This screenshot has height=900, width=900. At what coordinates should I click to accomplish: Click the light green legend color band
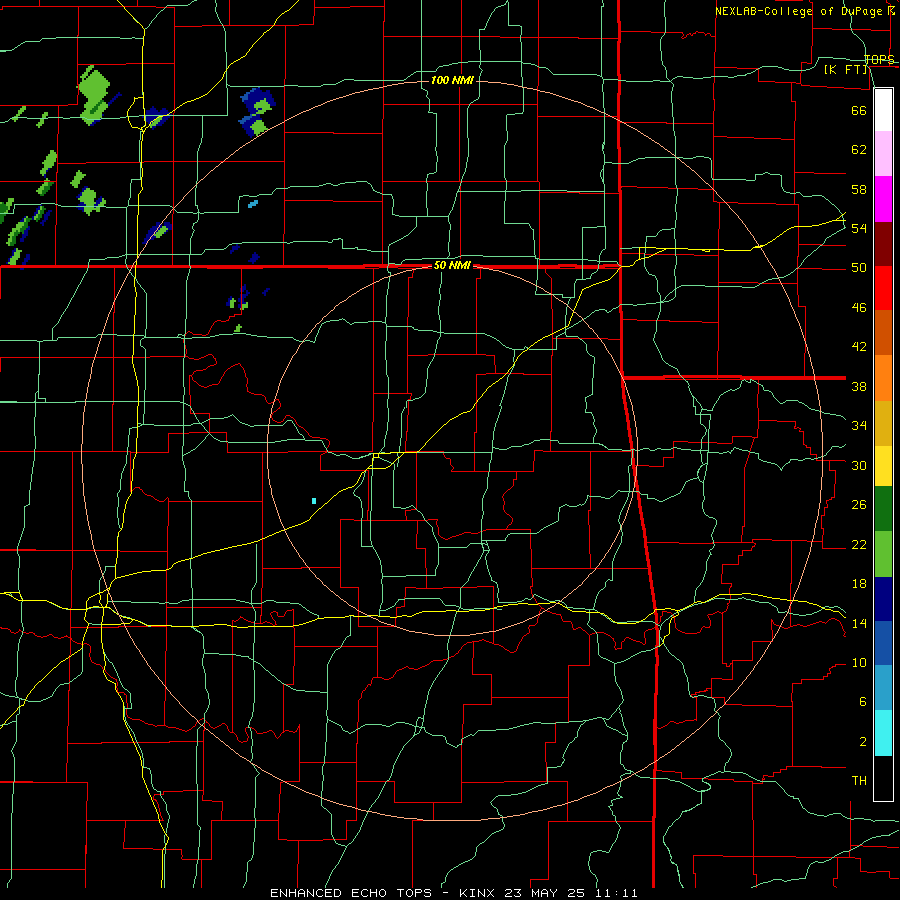(x=883, y=554)
